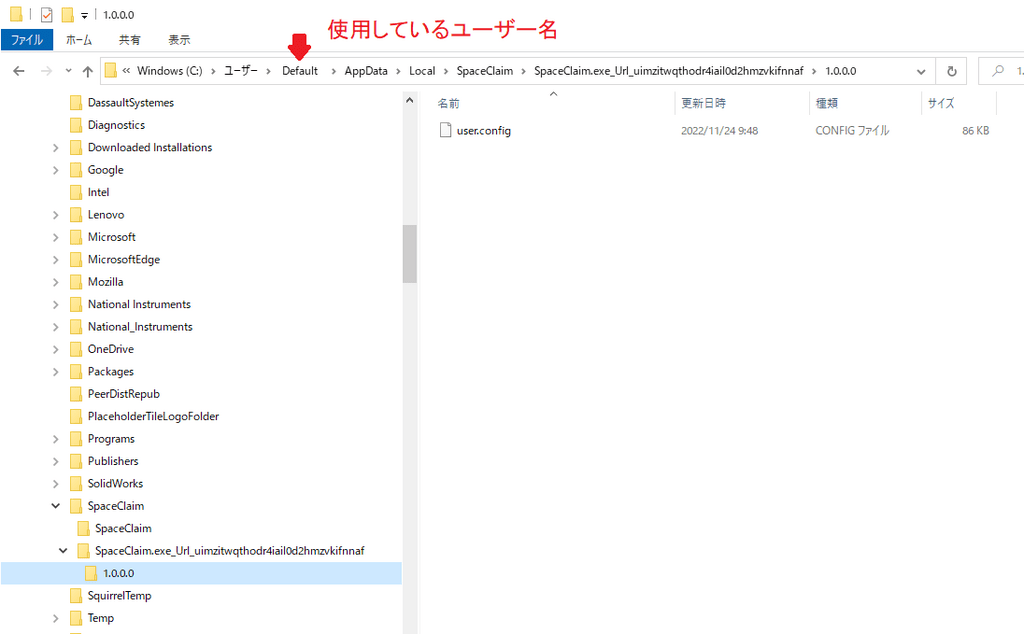This screenshot has height=634, width=1024.
Task: Click the Publishers folder icon
Action: click(76, 461)
